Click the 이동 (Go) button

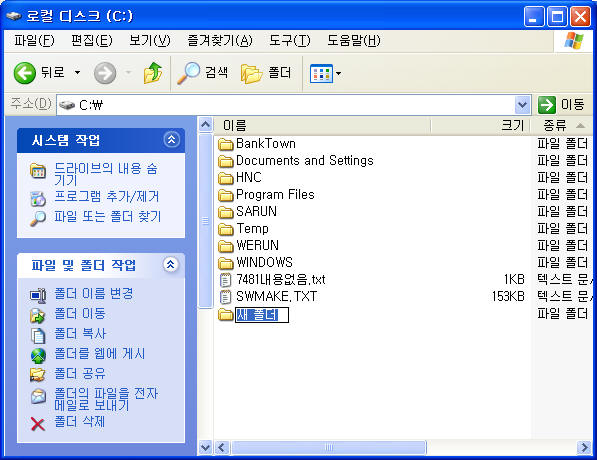click(x=562, y=104)
